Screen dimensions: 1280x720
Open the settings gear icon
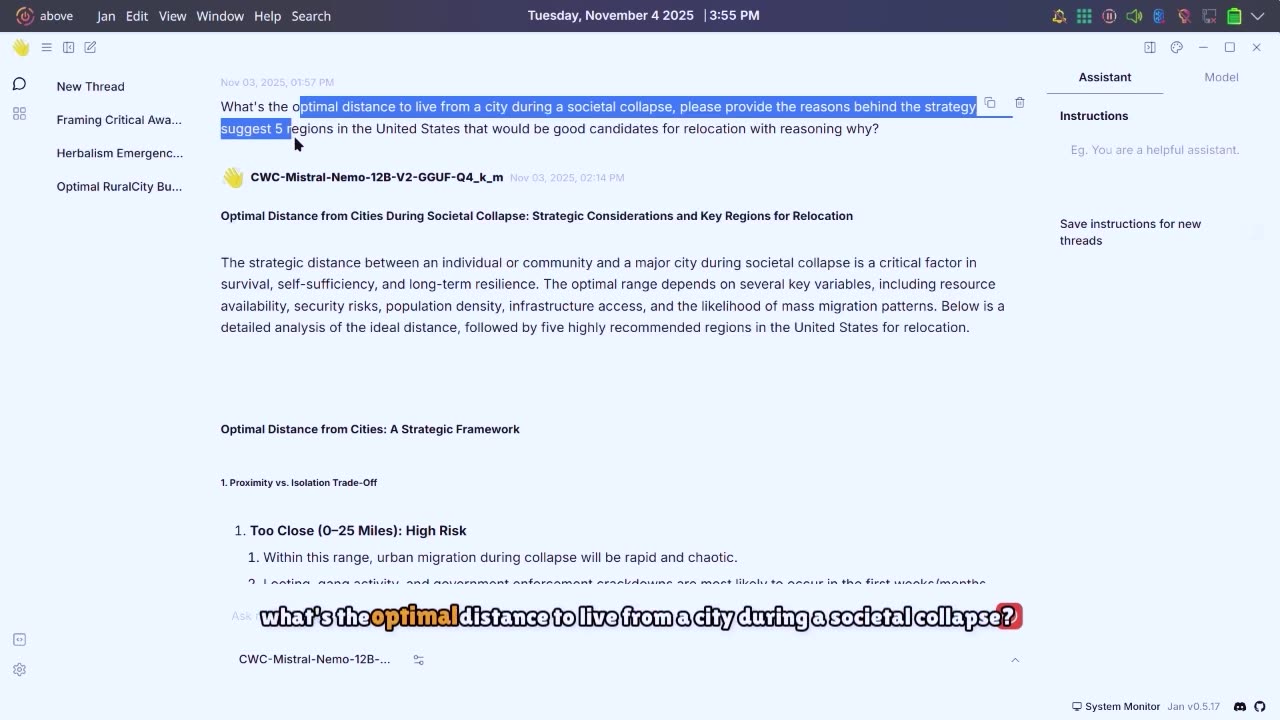pos(19,670)
